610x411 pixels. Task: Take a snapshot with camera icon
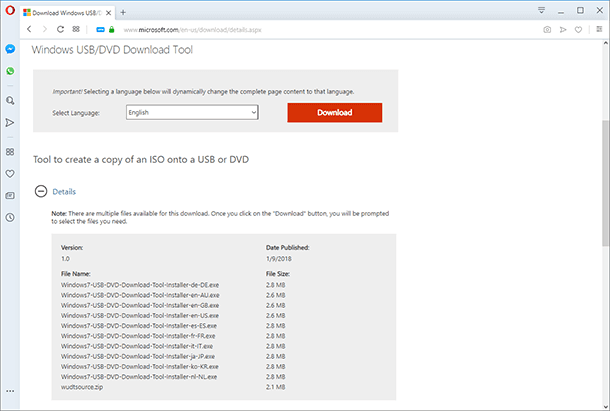547,30
